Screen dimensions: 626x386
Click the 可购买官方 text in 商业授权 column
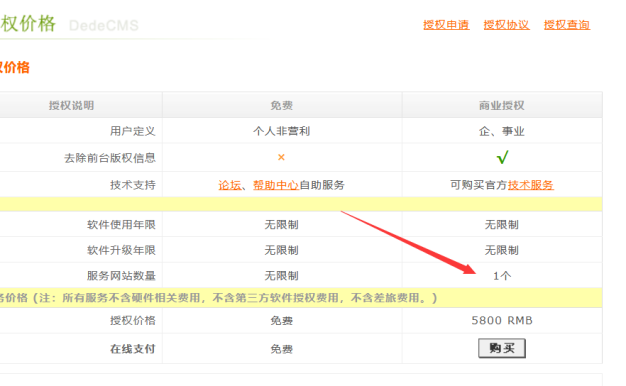[x=479, y=185]
